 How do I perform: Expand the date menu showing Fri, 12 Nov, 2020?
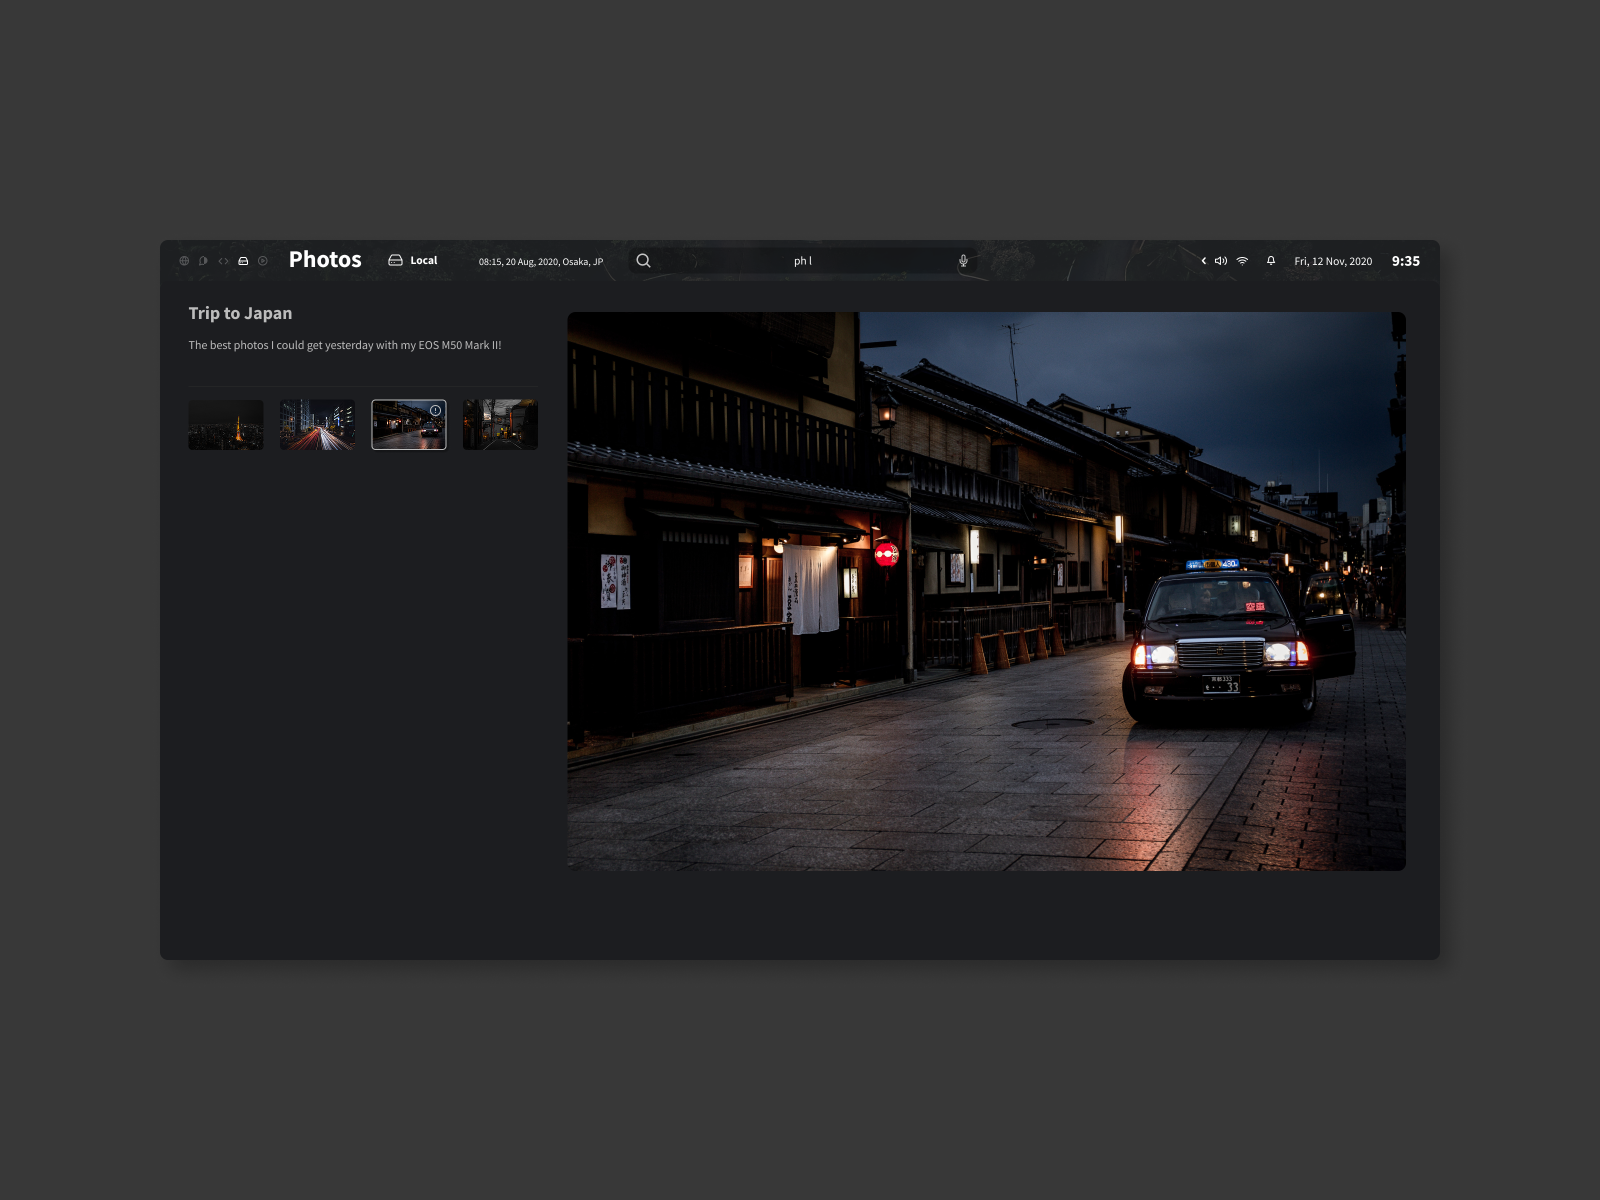click(x=1333, y=260)
